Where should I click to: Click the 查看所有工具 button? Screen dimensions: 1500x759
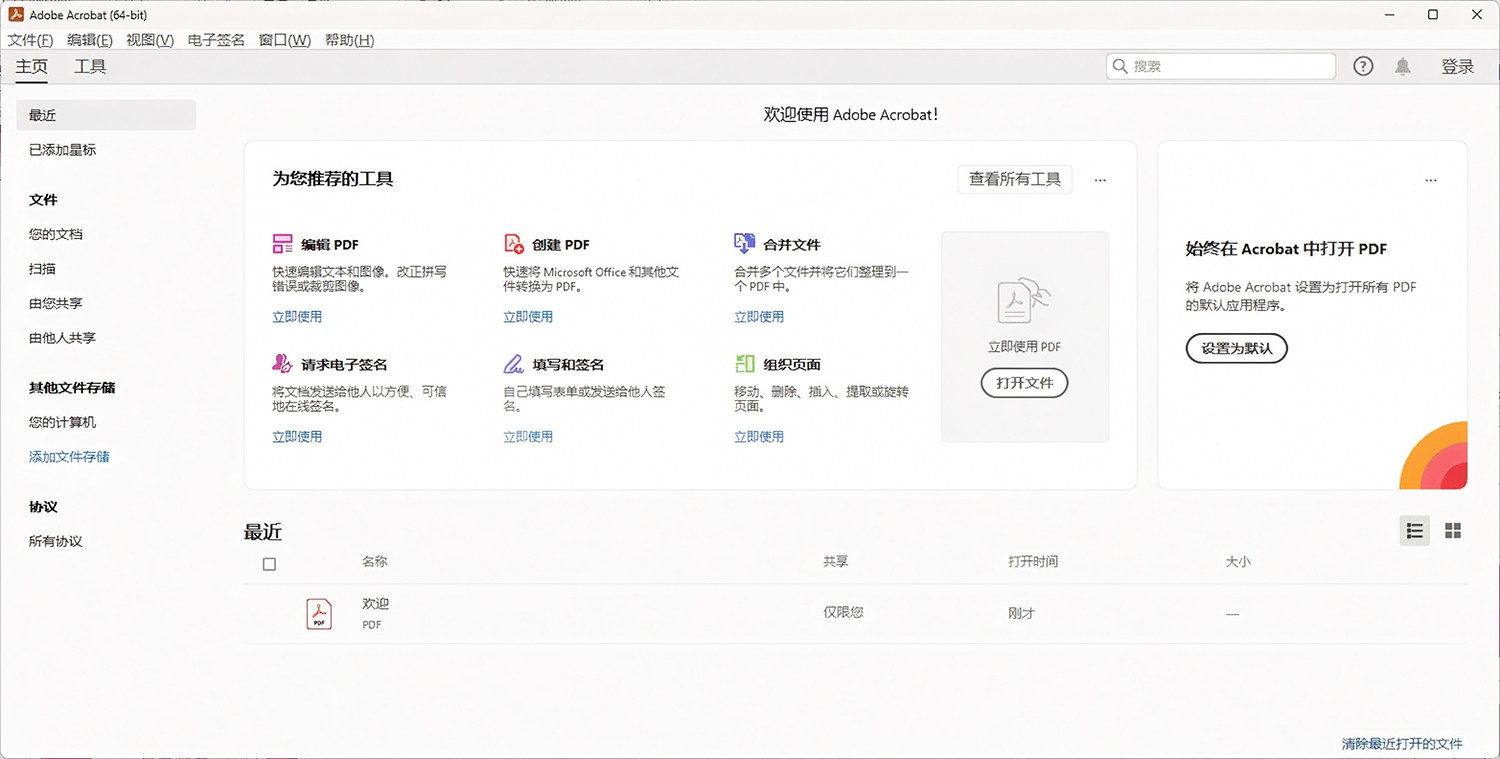click(x=1015, y=180)
